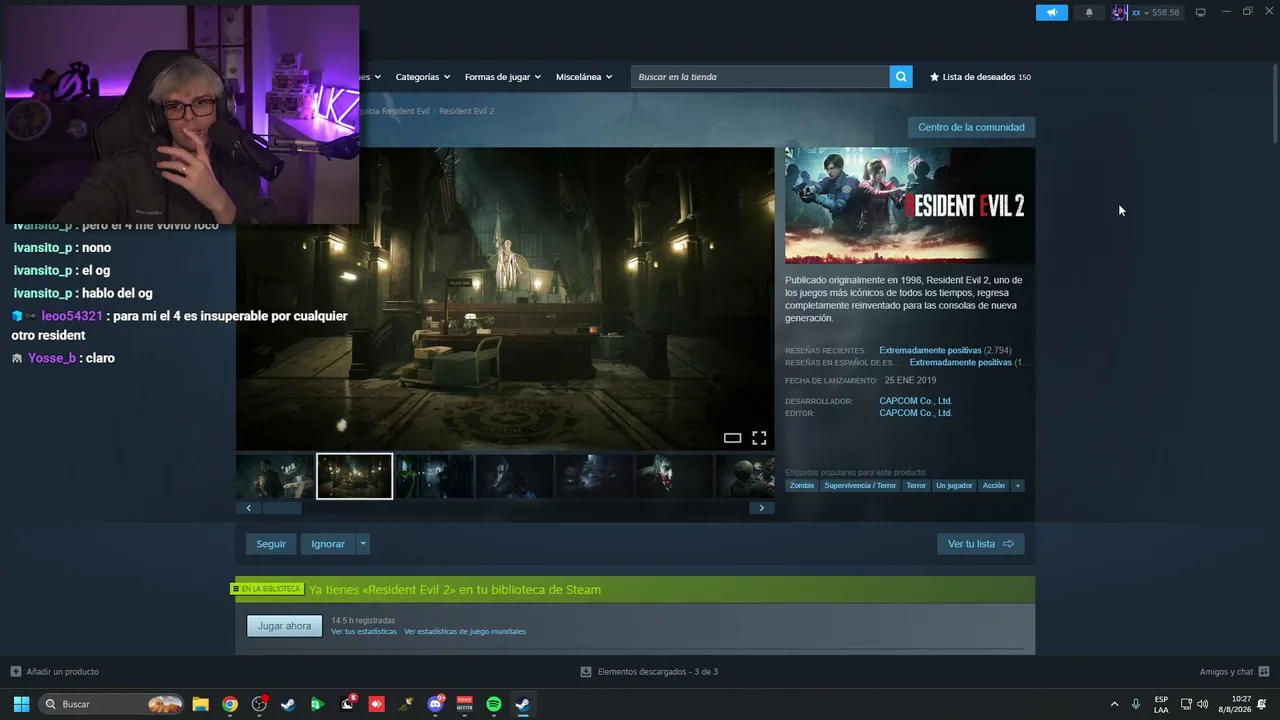
Task: Select the highlighted police hall screenshot thumbnail
Action: [355, 476]
